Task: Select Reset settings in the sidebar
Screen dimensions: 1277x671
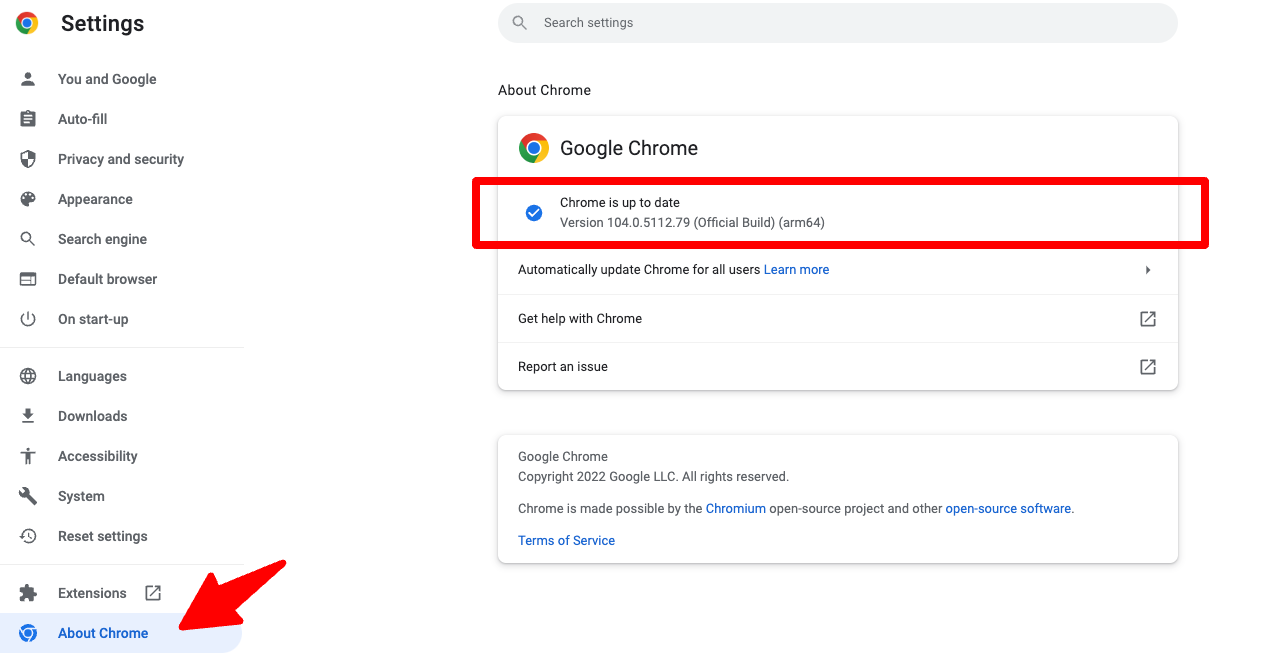Action: pyautogui.click(x=102, y=536)
